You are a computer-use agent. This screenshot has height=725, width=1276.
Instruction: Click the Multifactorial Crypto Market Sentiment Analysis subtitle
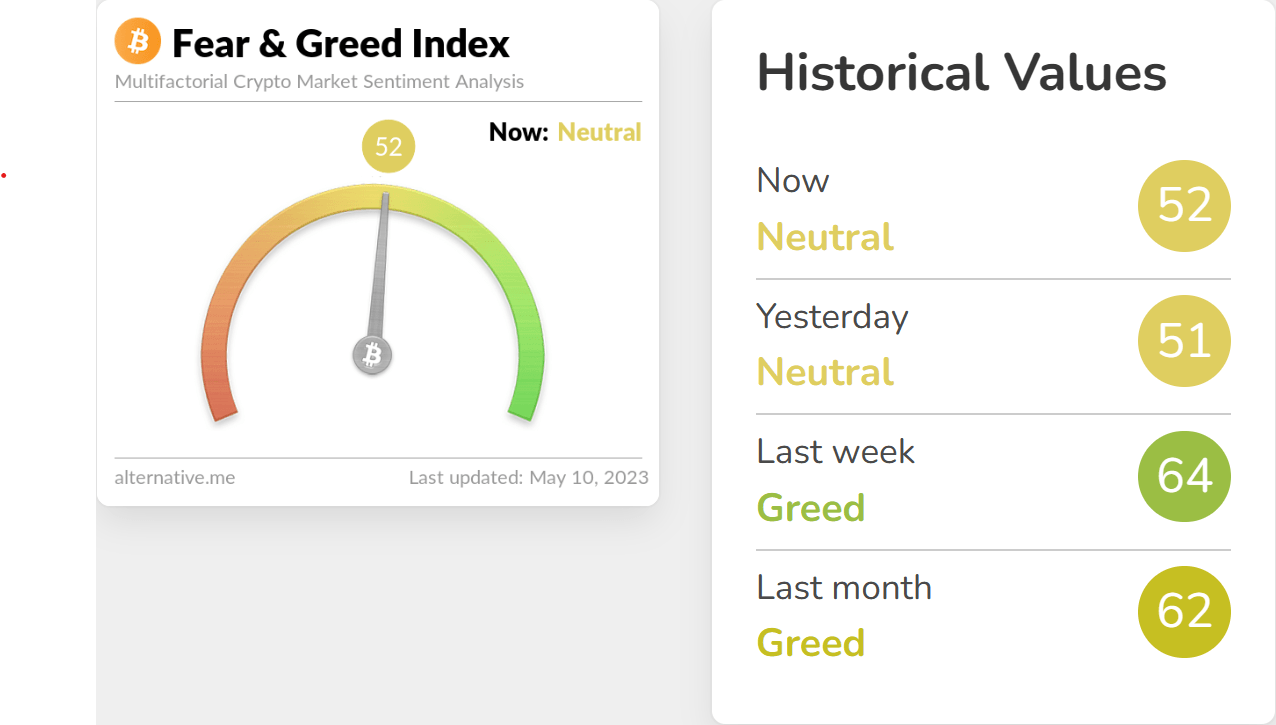click(320, 81)
